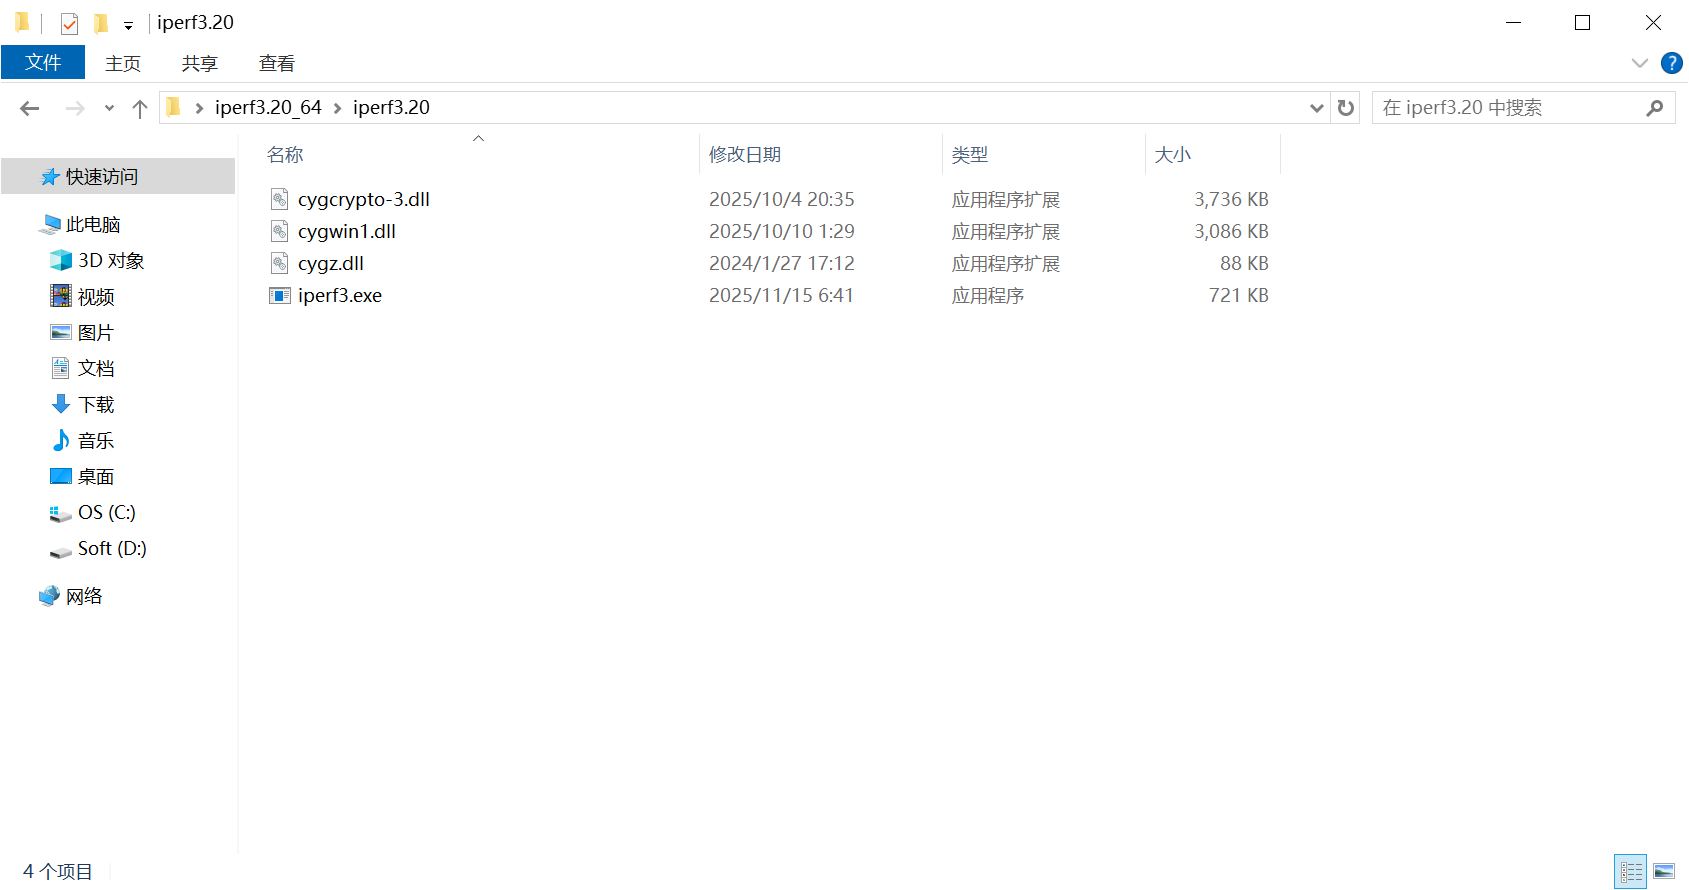
Task: Expand the ribbon with chevron
Action: tap(1640, 63)
